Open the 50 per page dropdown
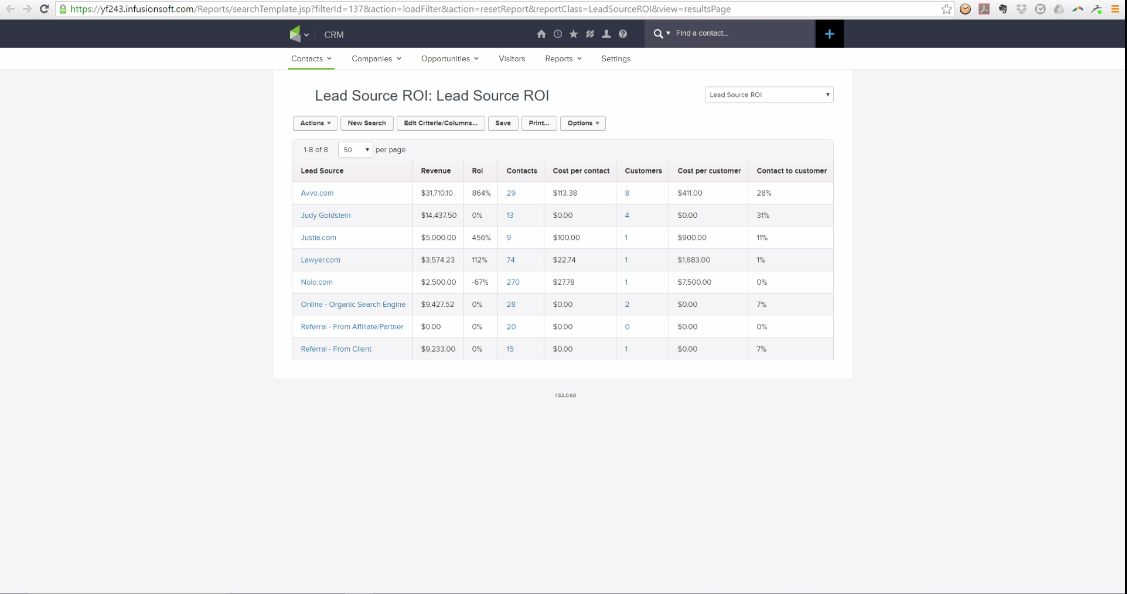Image resolution: width=1127 pixels, height=594 pixels. coord(355,150)
